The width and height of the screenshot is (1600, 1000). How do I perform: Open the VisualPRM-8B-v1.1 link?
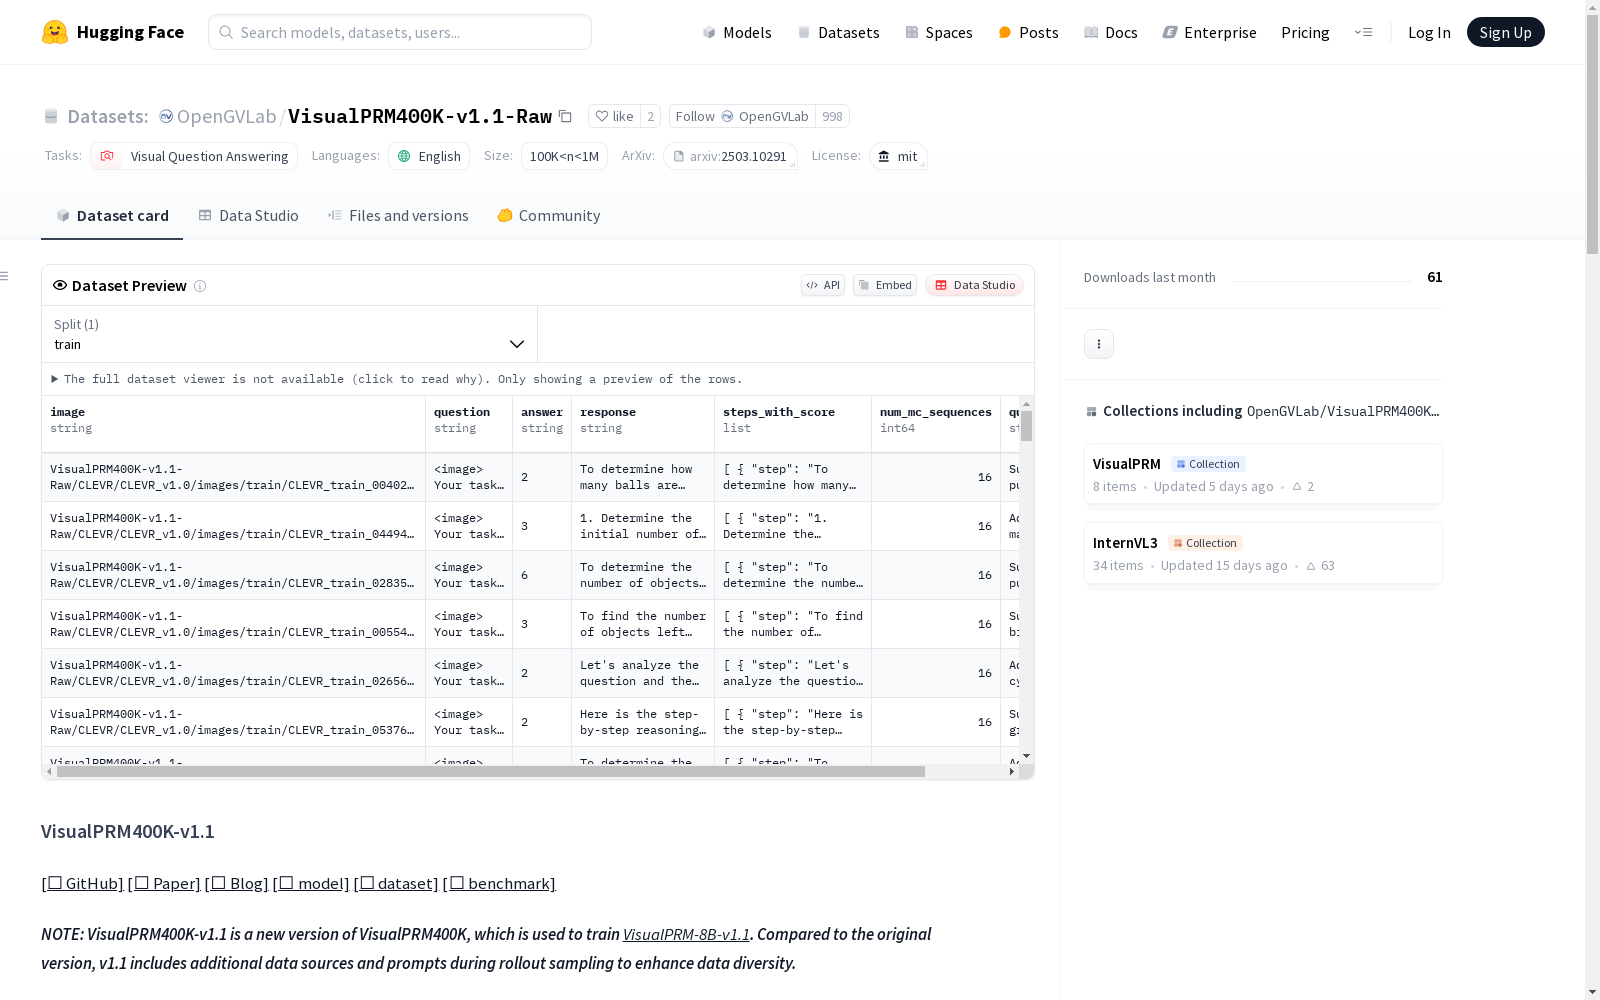686,934
